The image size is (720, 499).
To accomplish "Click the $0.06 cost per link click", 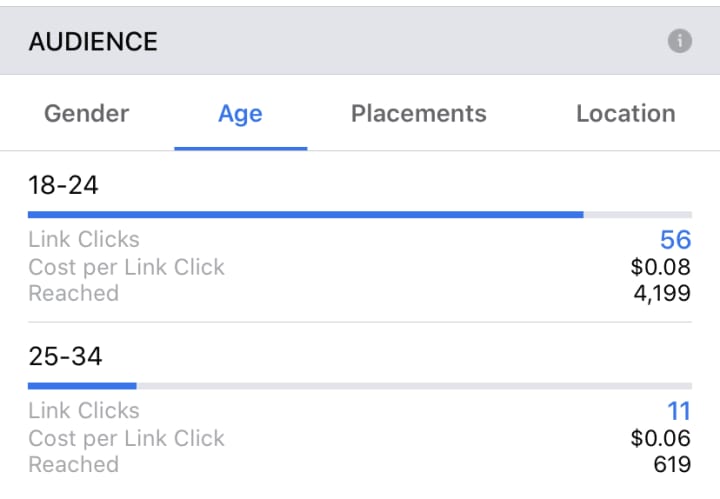I will [x=660, y=438].
